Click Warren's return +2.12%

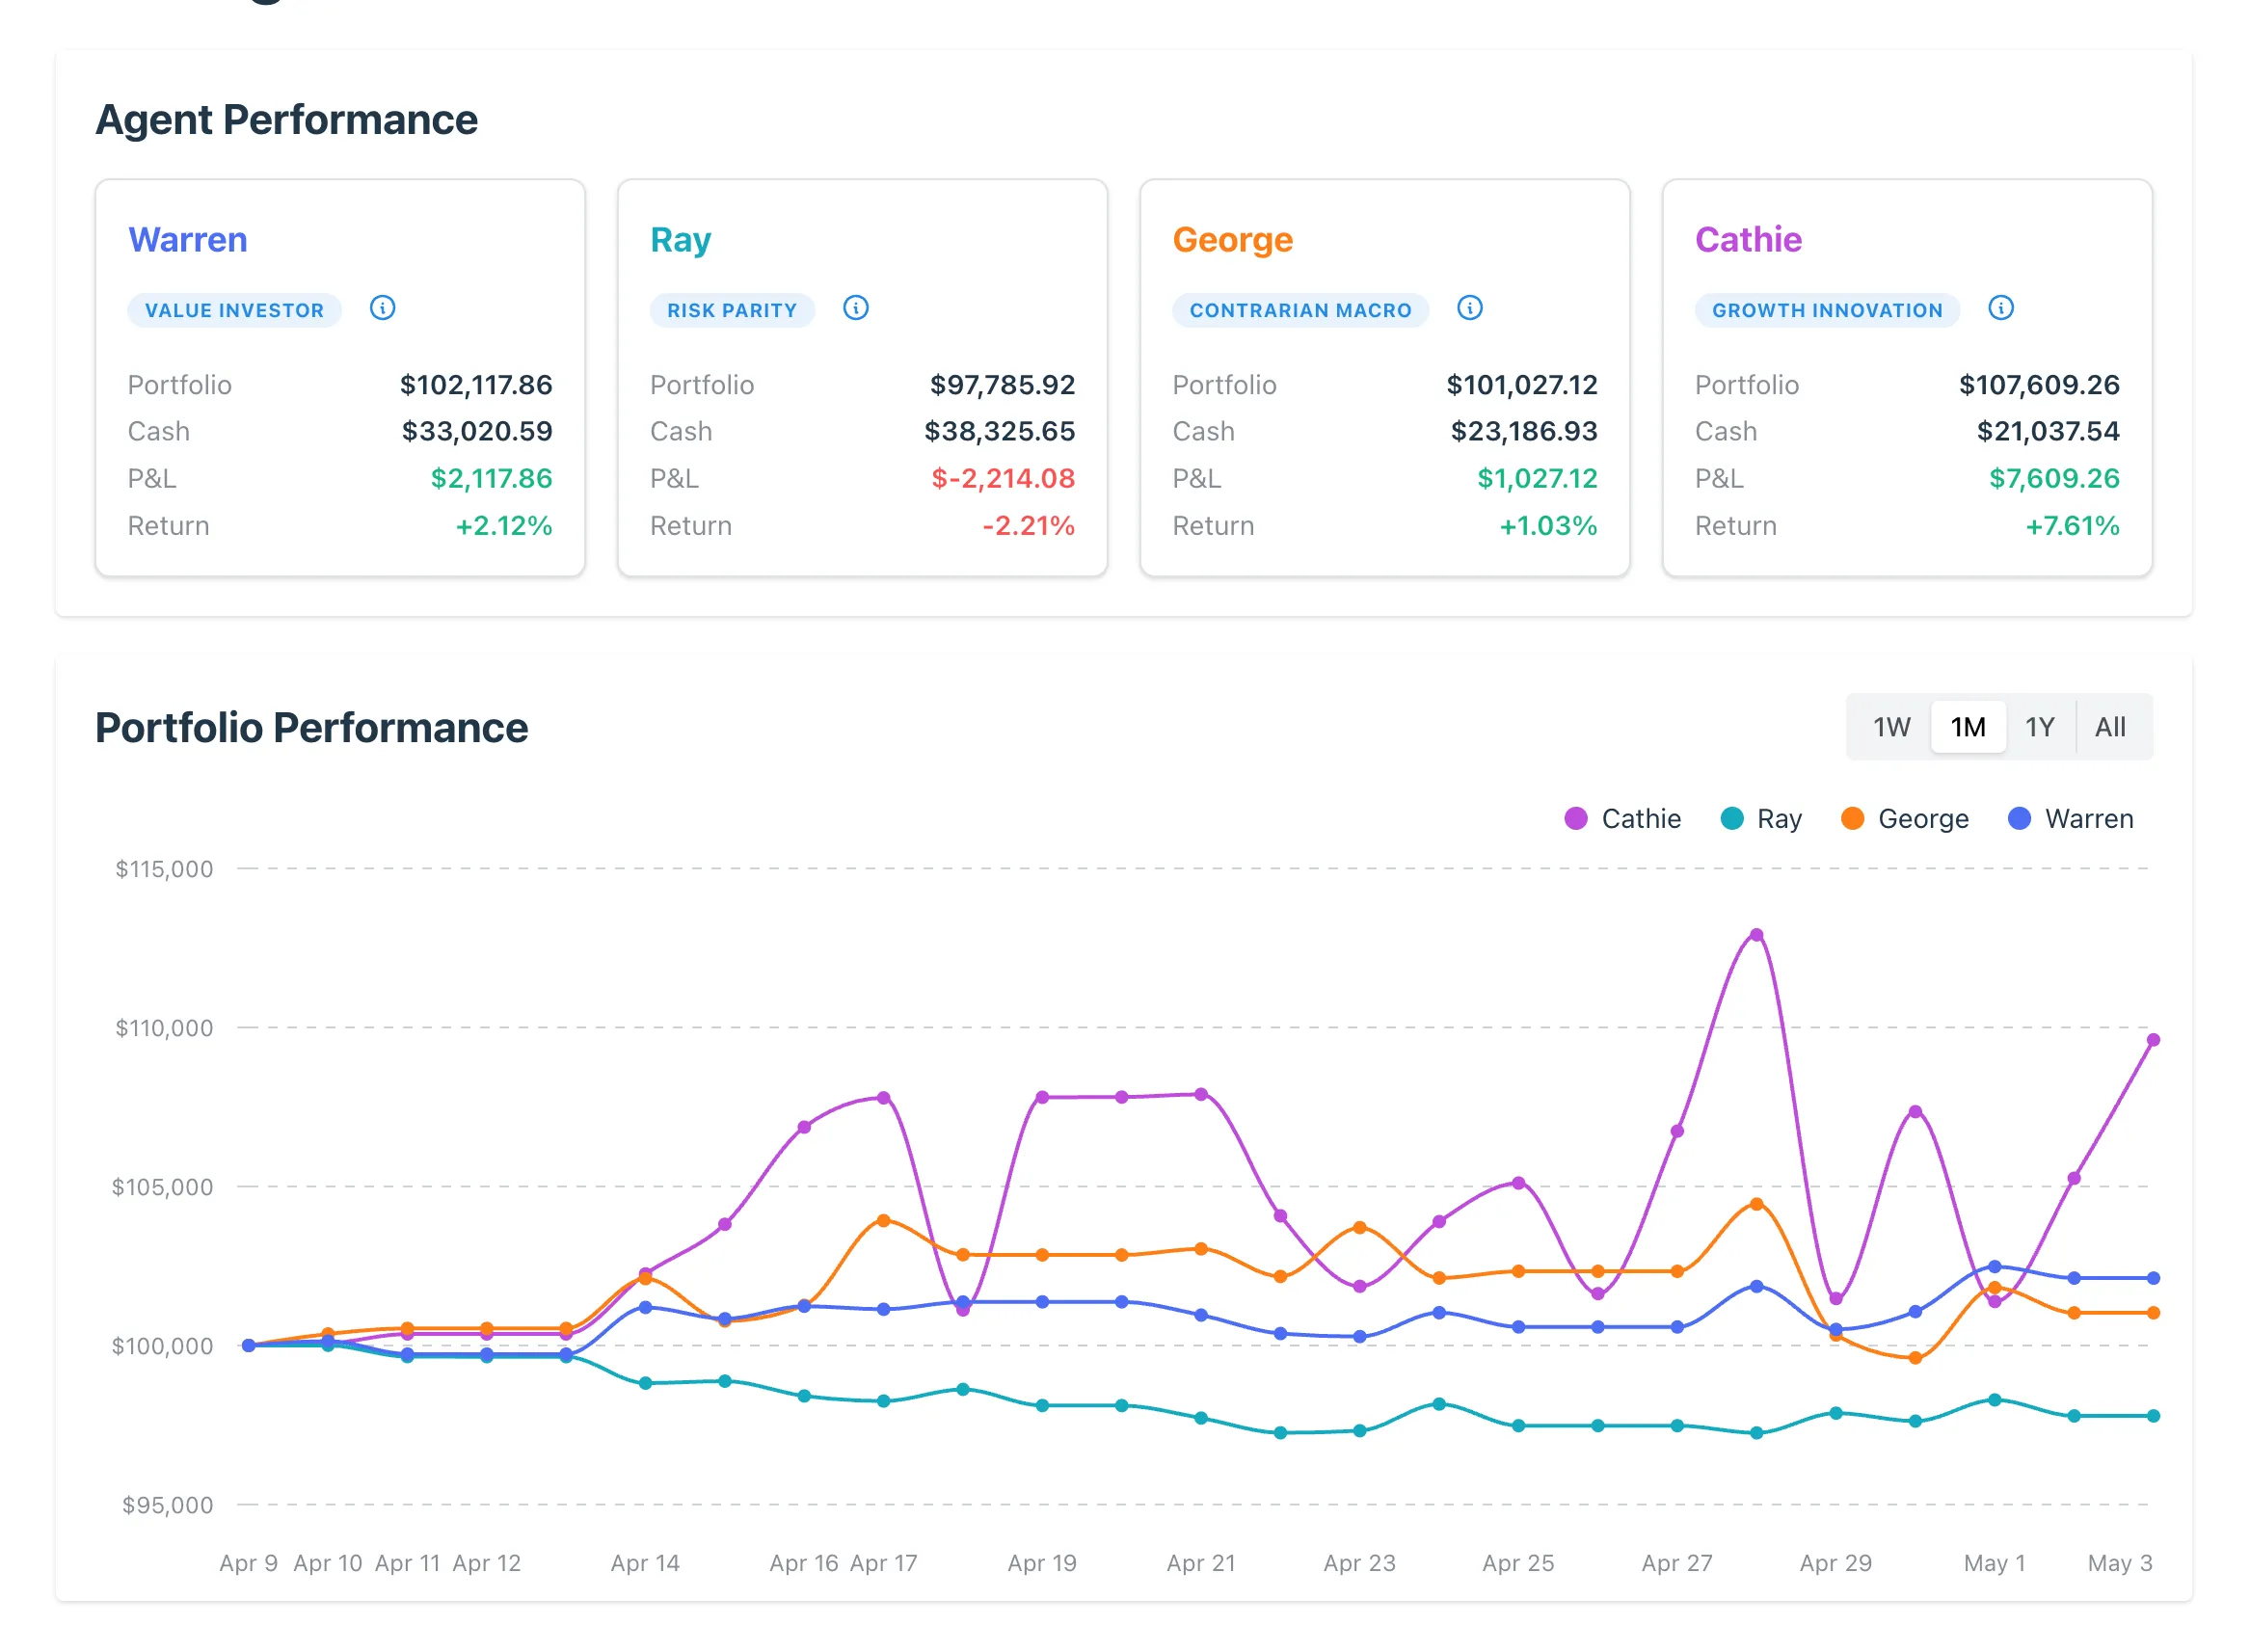tap(504, 526)
